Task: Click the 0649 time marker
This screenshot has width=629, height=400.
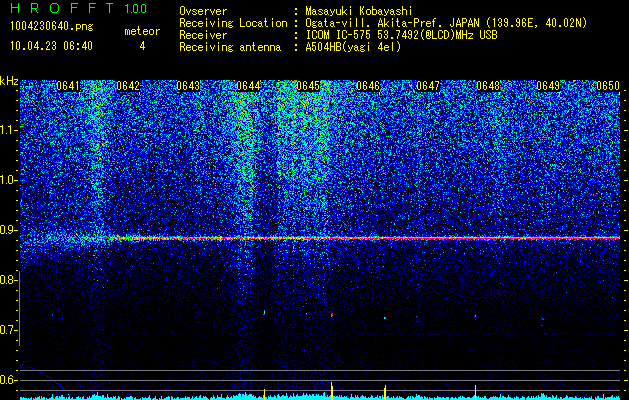Action: click(548, 86)
